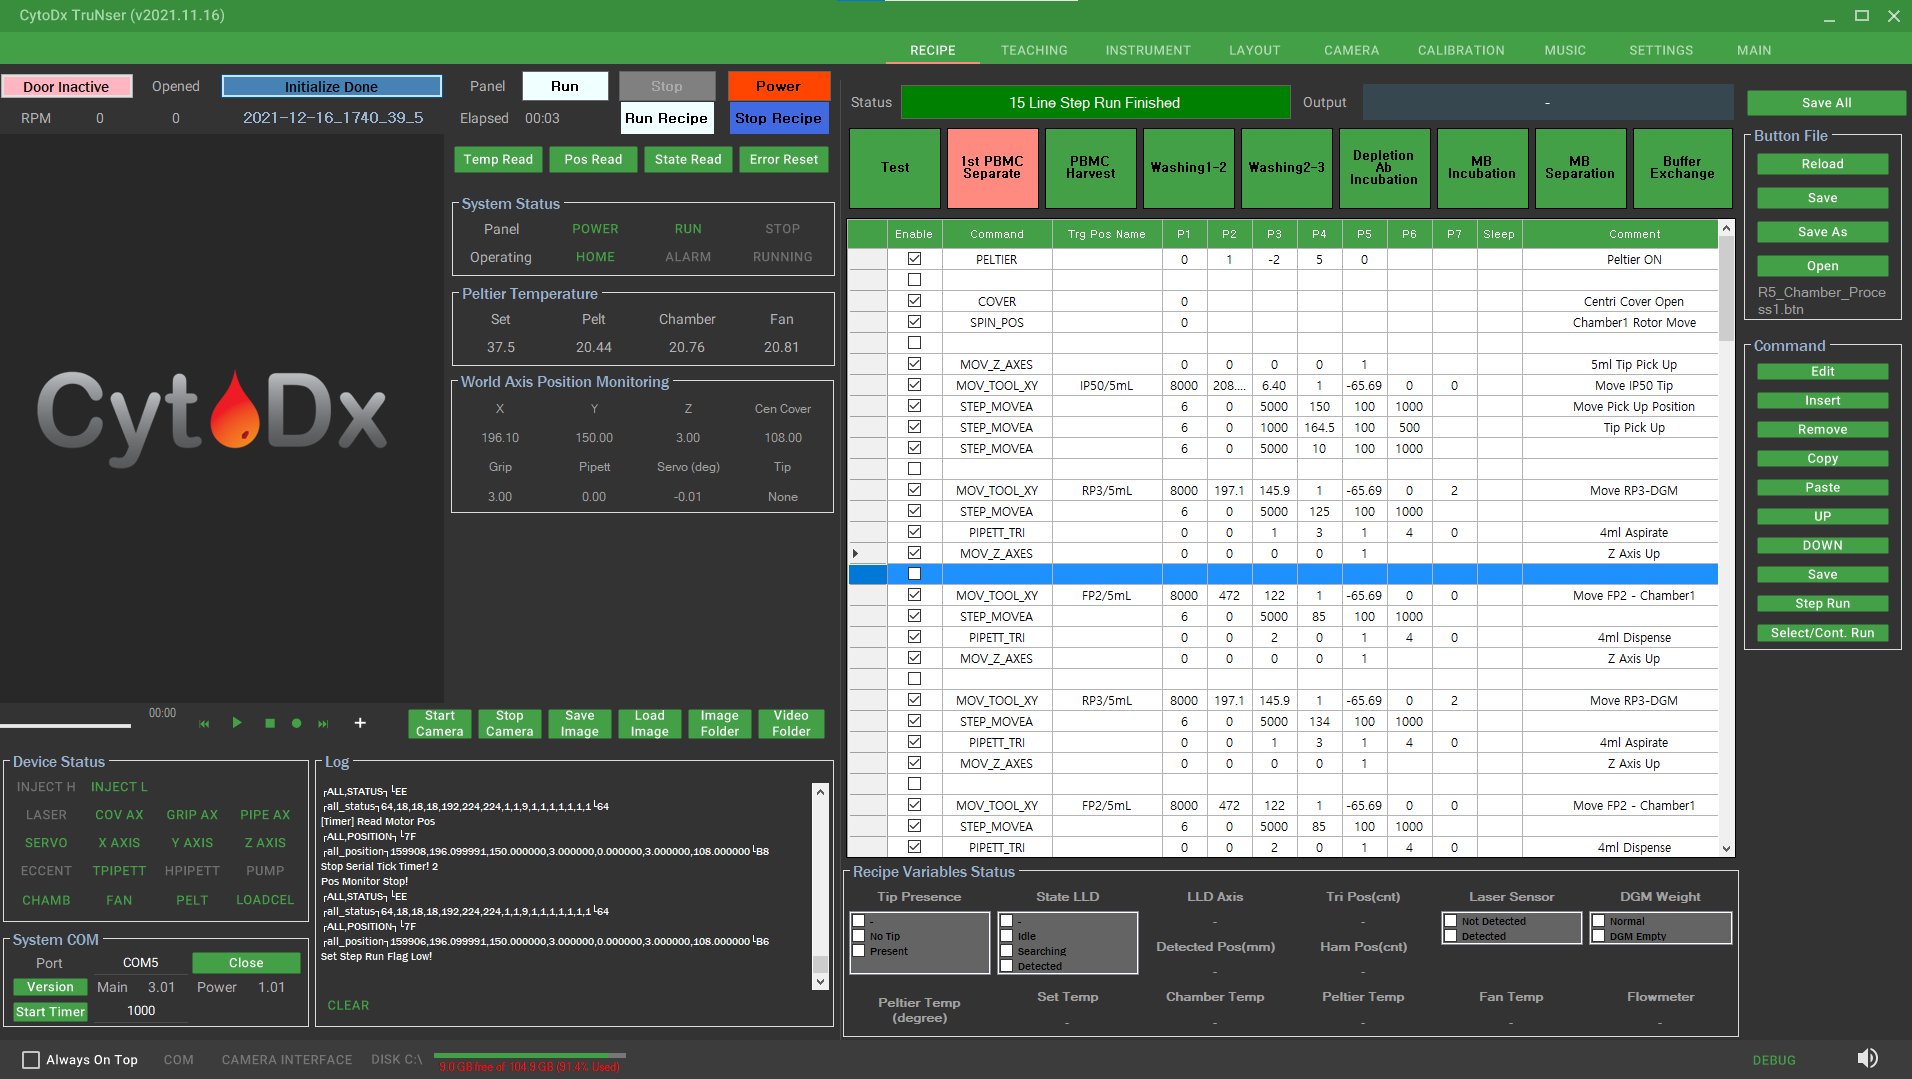
Task: Open the INSTRUMENT tab
Action: point(1148,50)
